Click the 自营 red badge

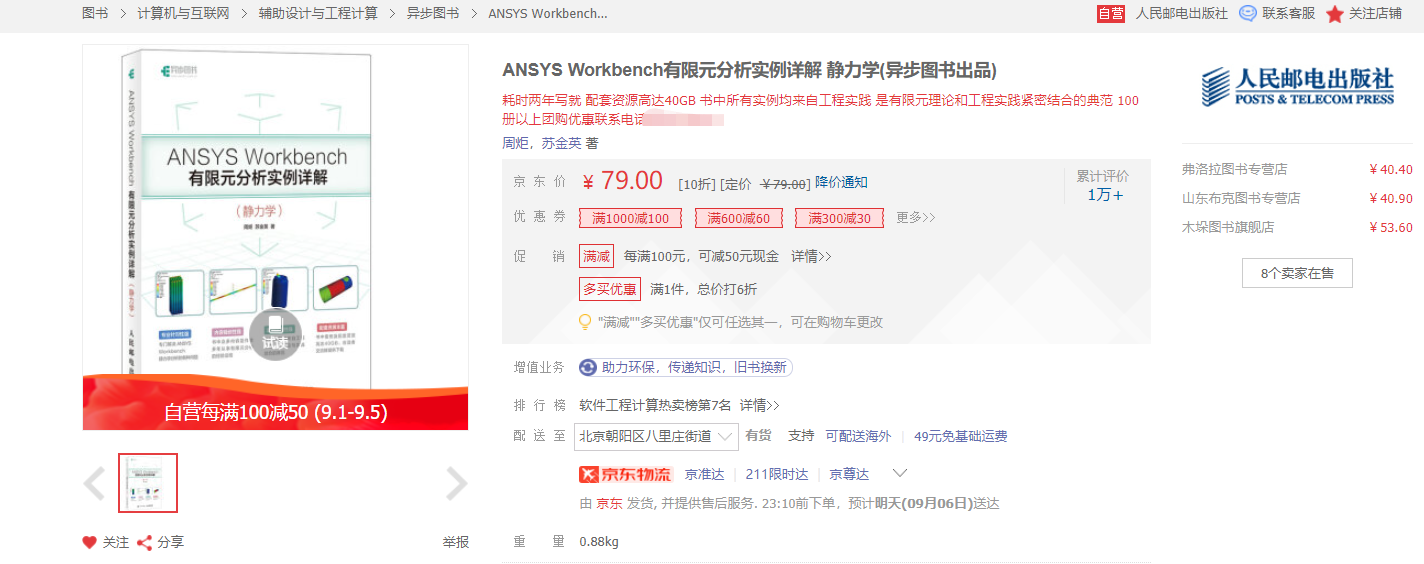[1111, 13]
